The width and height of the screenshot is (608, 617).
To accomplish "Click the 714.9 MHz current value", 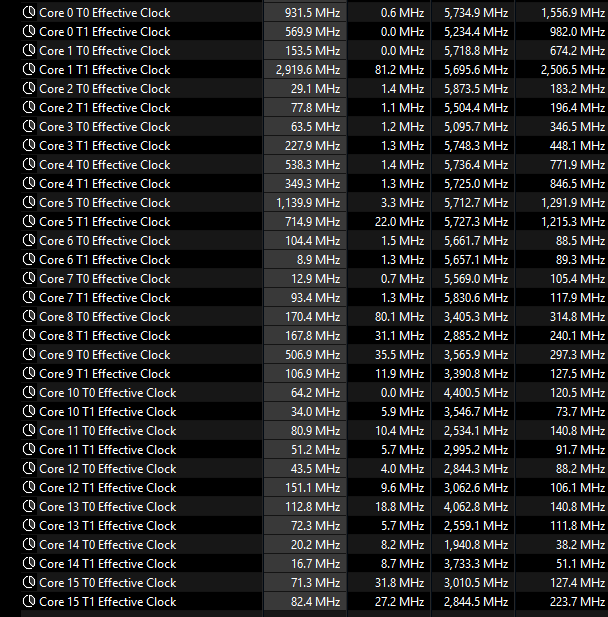I will 312,222.
